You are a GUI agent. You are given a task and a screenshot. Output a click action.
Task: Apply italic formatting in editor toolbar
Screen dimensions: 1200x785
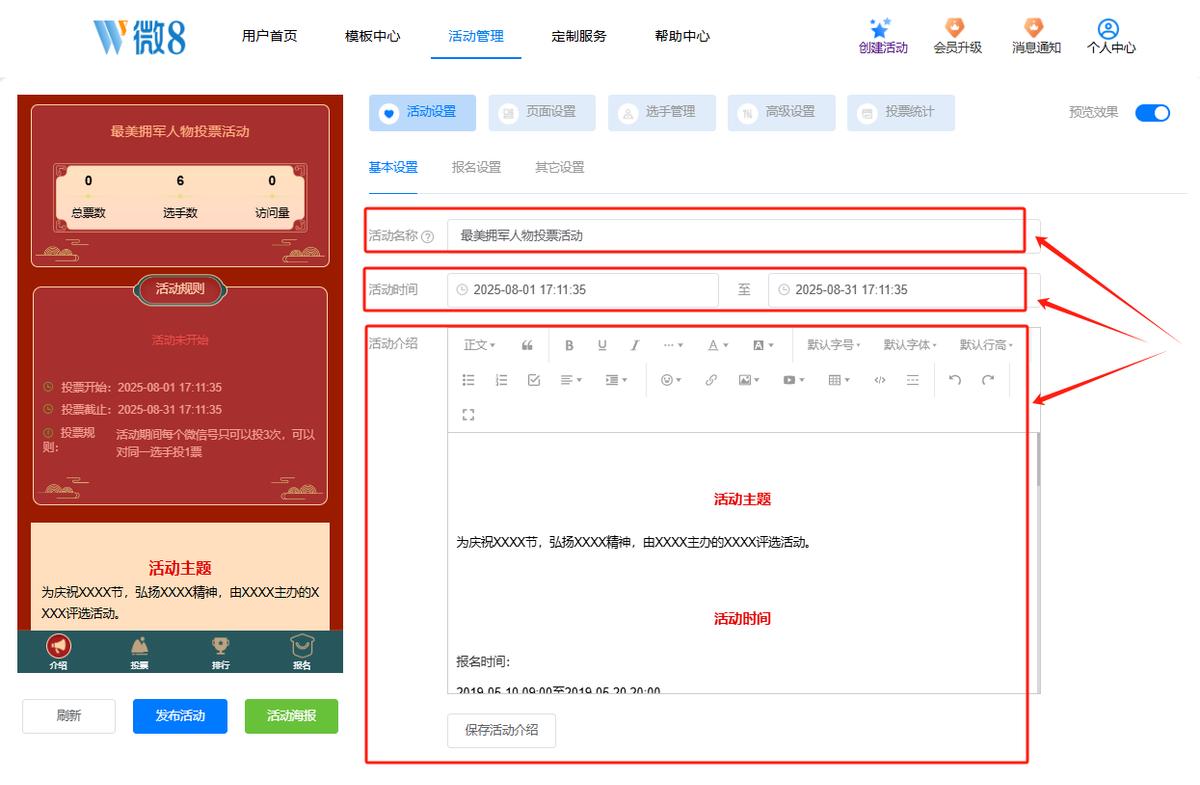(634, 345)
